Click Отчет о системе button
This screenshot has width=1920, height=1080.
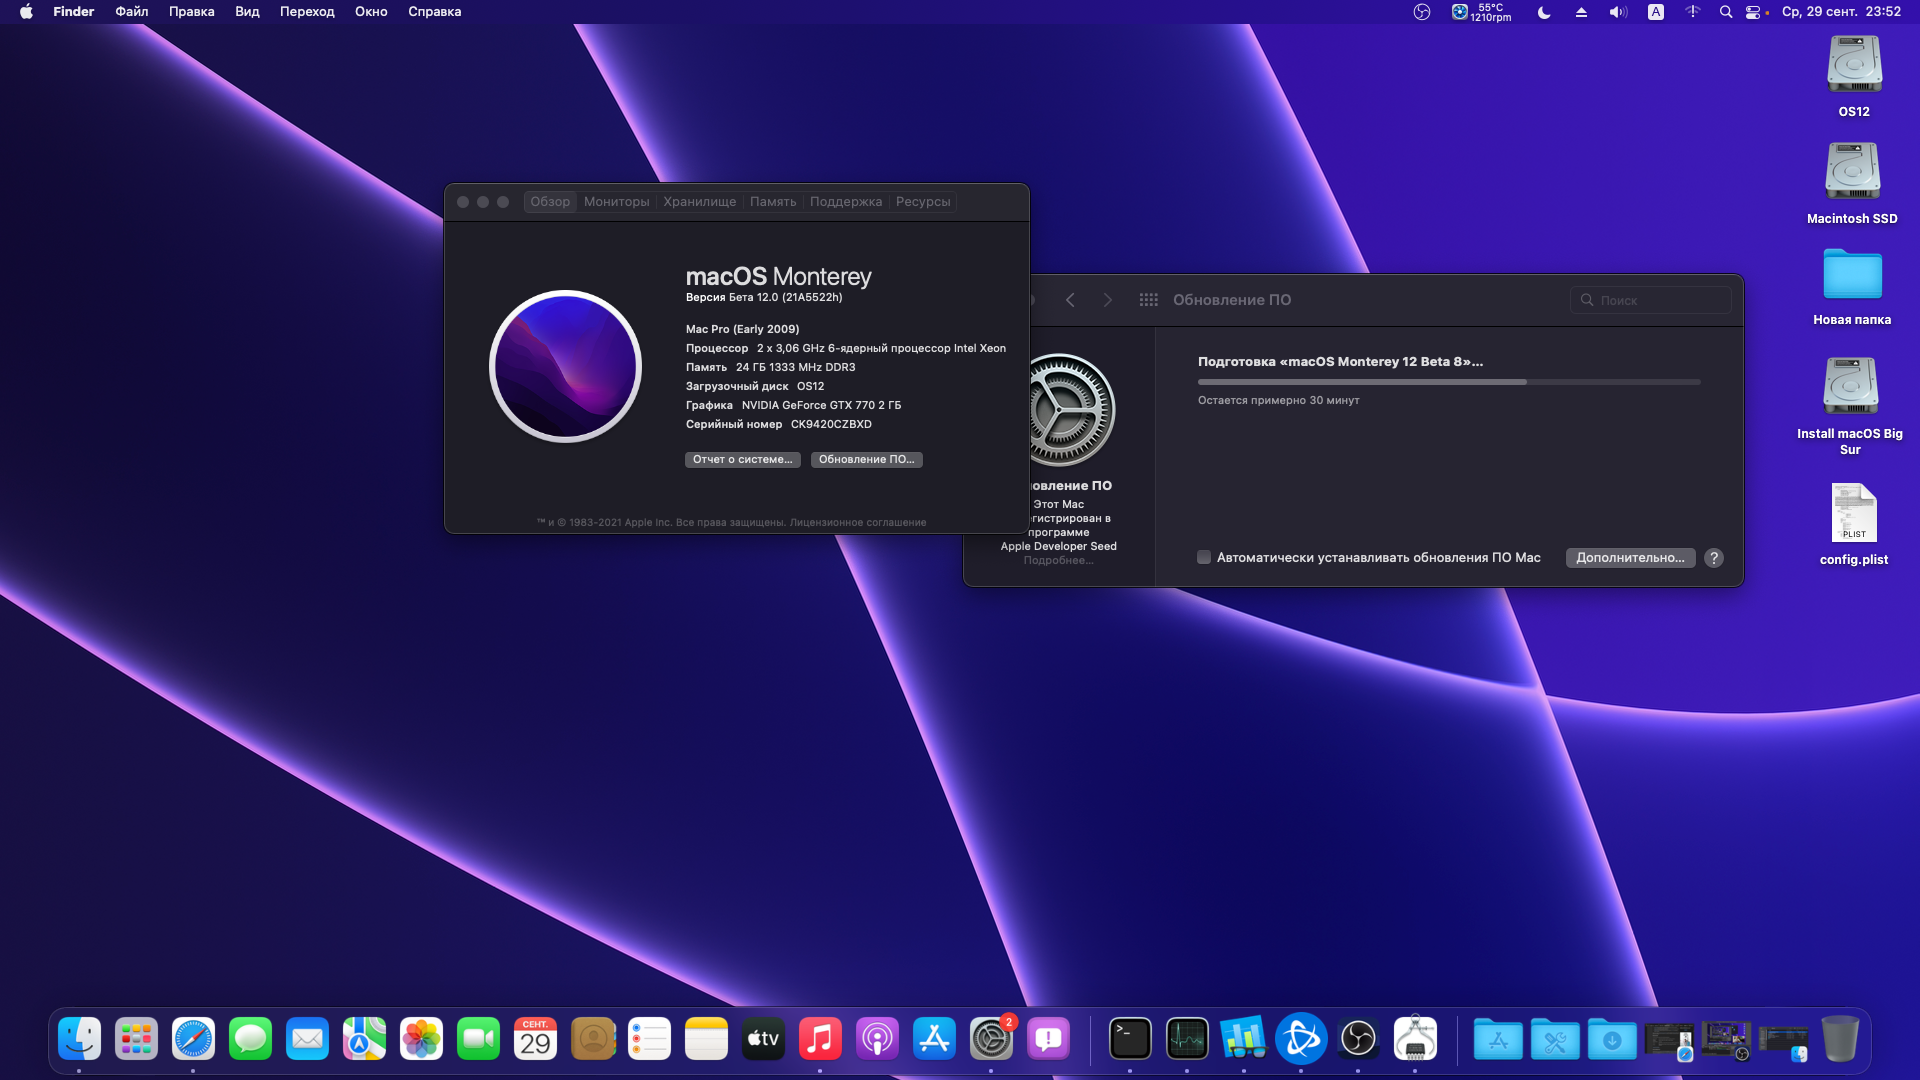tap(742, 460)
